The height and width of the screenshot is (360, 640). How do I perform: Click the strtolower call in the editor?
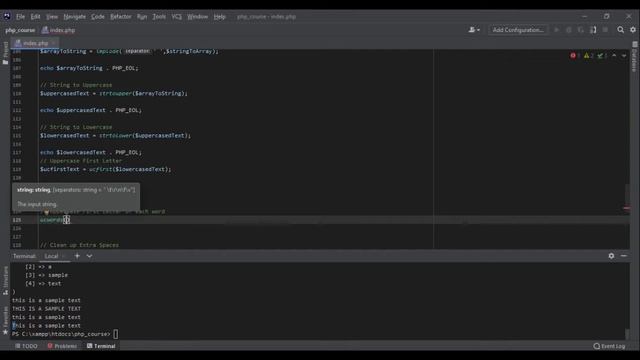click(x=116, y=136)
